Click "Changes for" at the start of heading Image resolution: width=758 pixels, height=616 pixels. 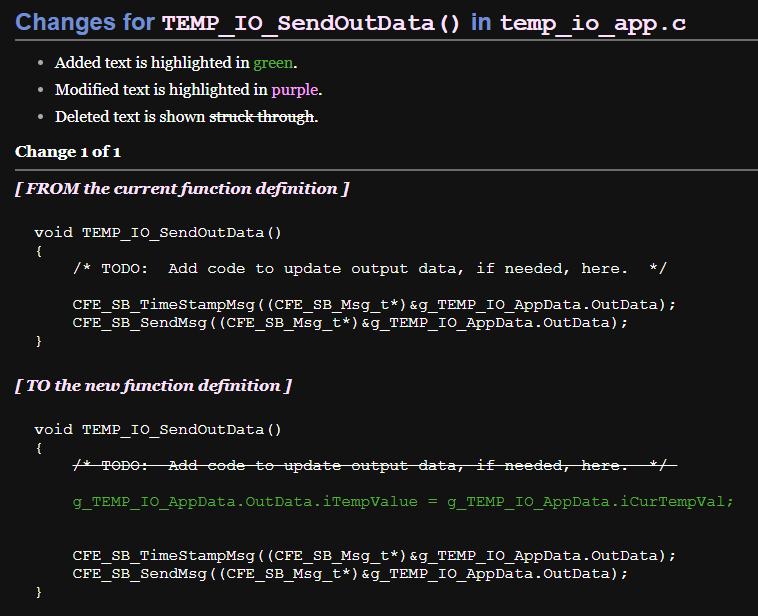click(85, 22)
